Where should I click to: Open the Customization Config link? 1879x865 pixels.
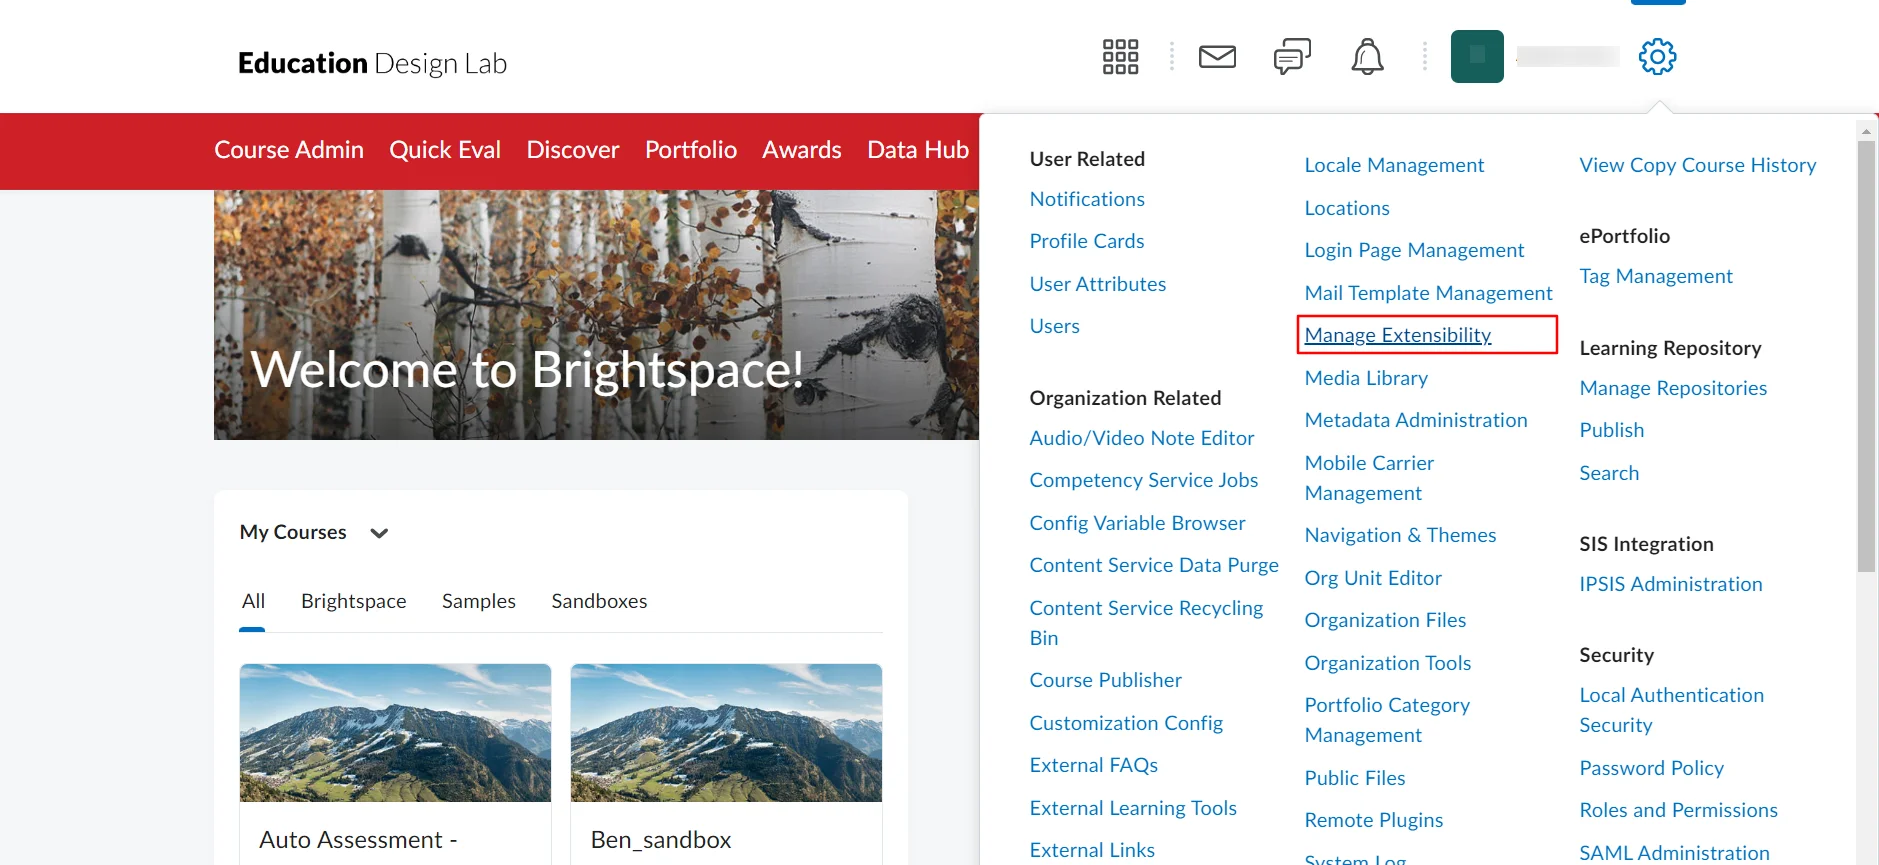point(1126,723)
